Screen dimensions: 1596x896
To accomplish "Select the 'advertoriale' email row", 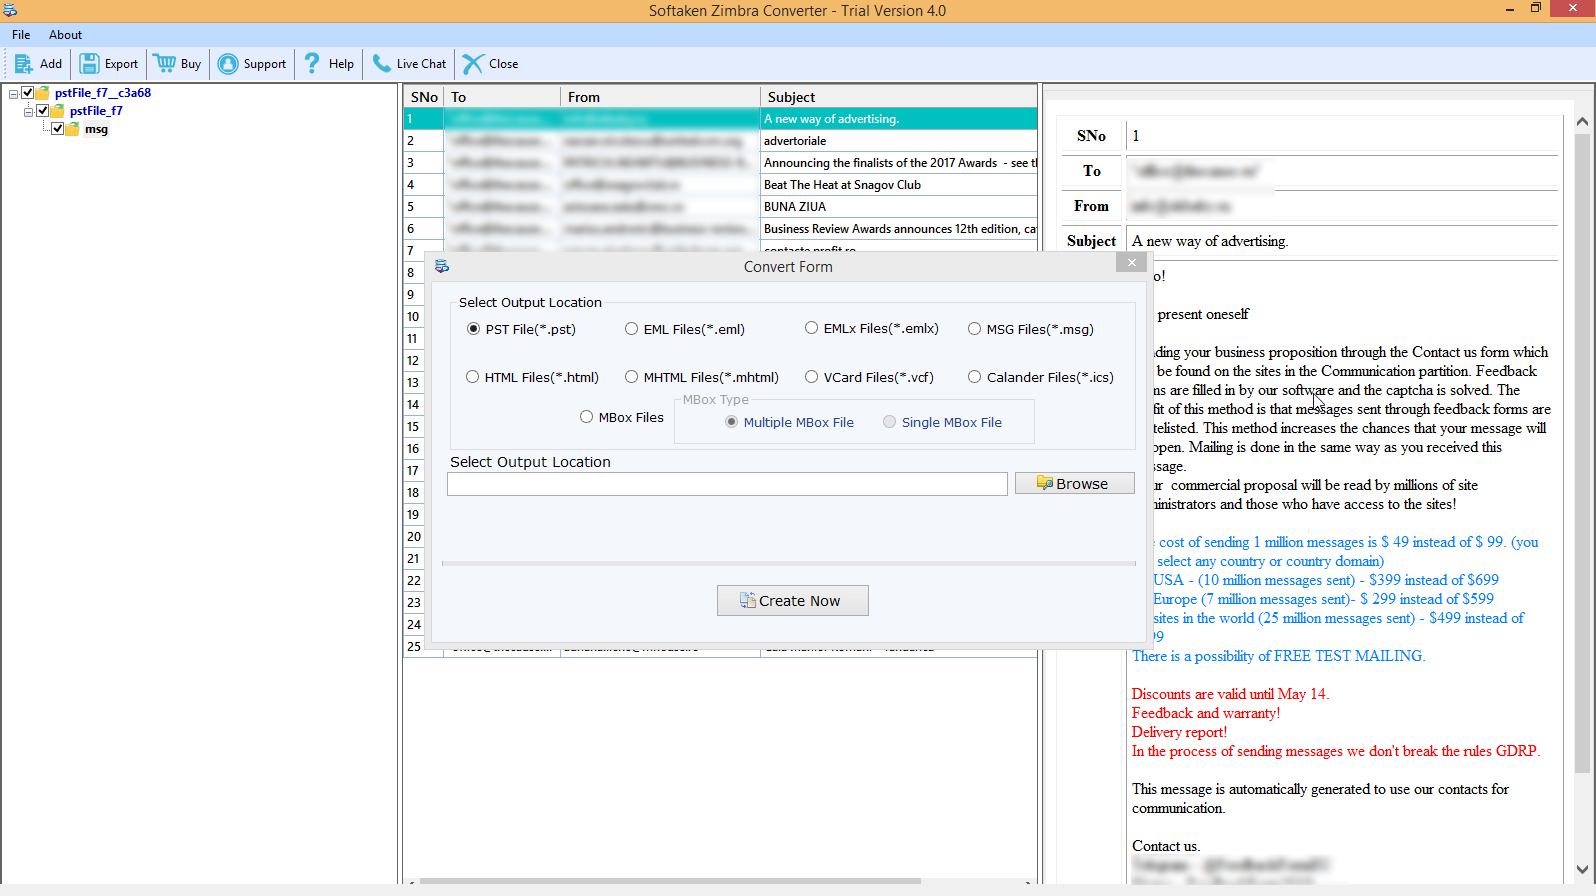I will tap(720, 141).
